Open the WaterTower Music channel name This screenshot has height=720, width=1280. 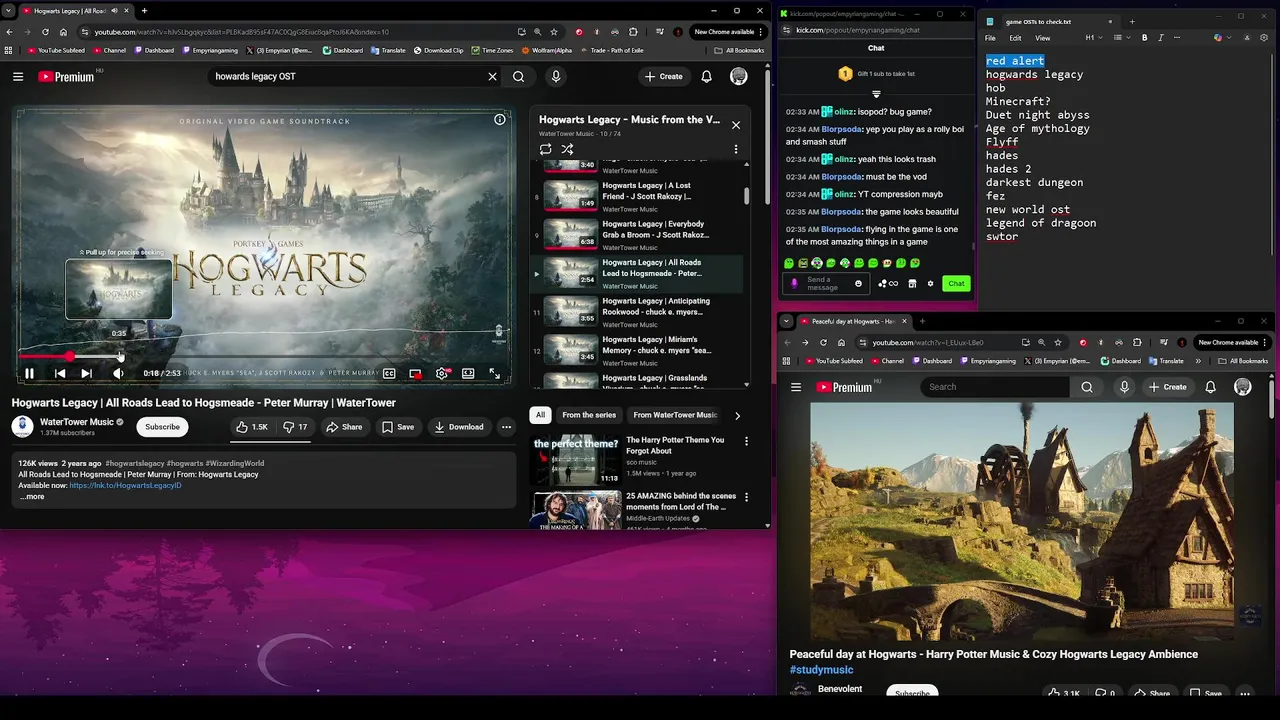click(x=76, y=422)
